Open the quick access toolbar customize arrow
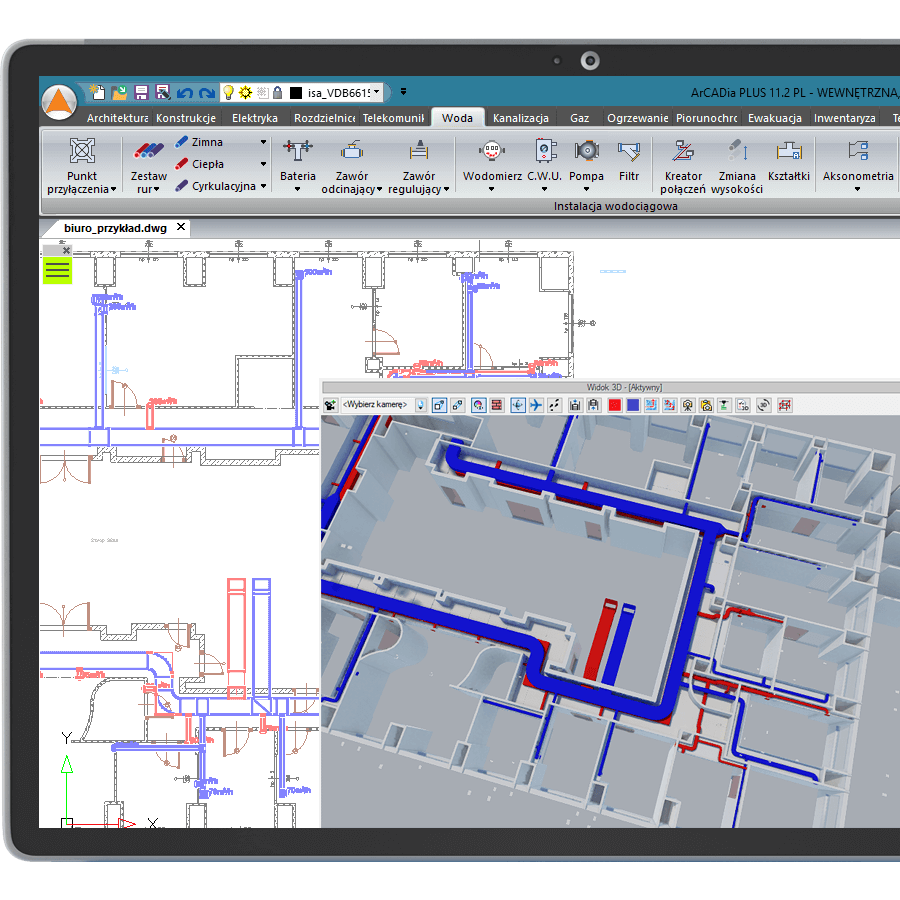This screenshot has height=900, width=900. [x=404, y=92]
